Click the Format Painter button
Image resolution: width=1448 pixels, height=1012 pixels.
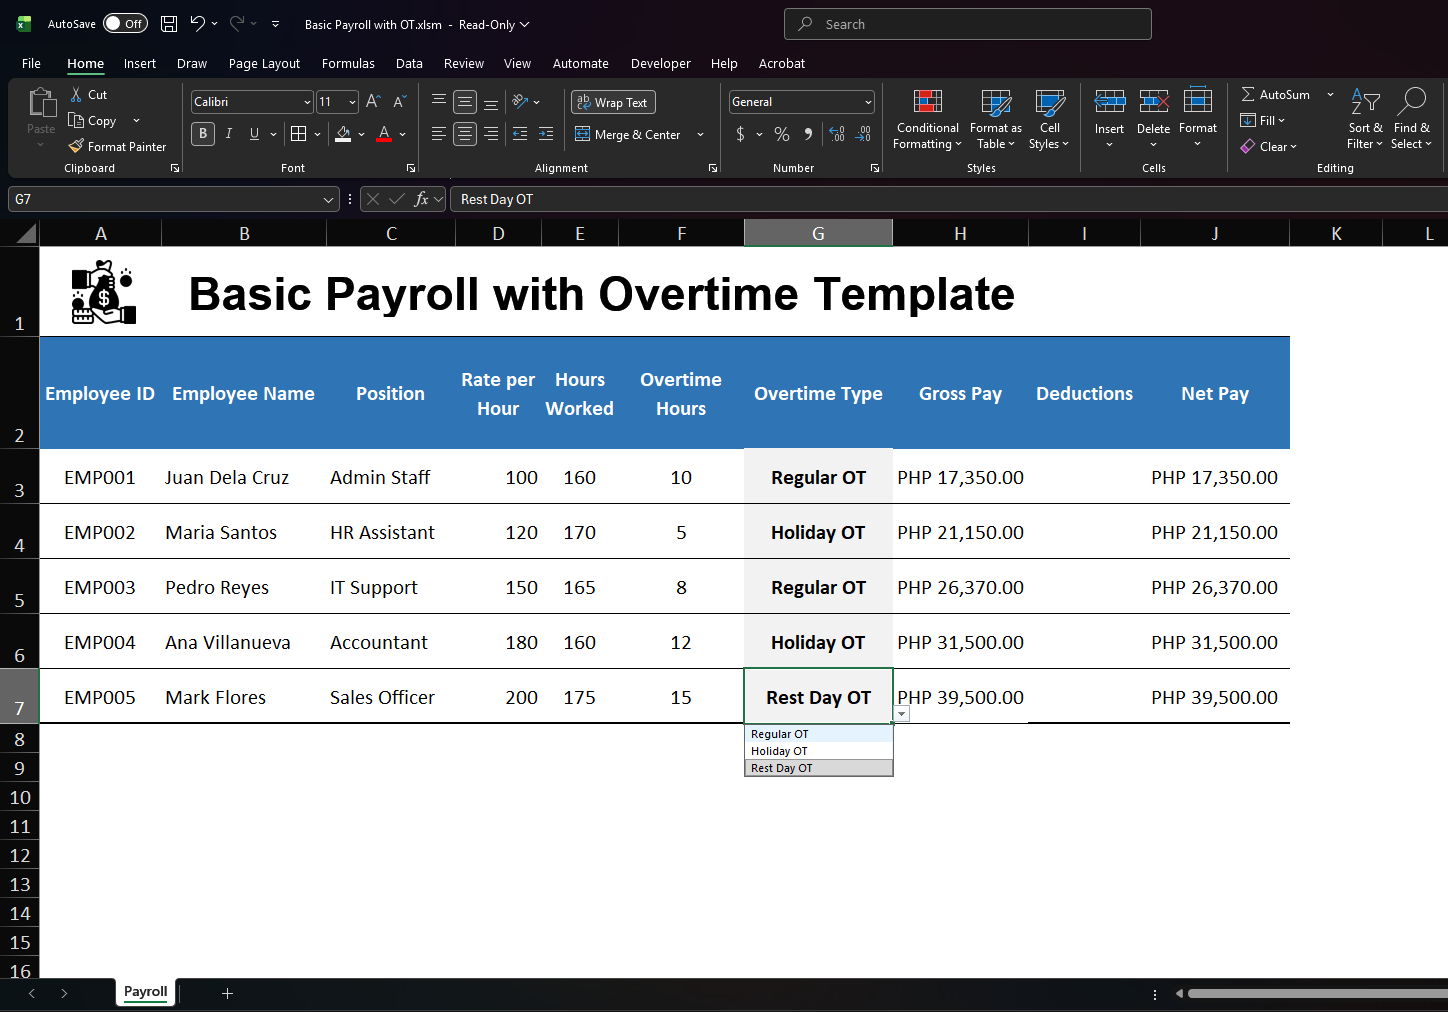coord(117,146)
